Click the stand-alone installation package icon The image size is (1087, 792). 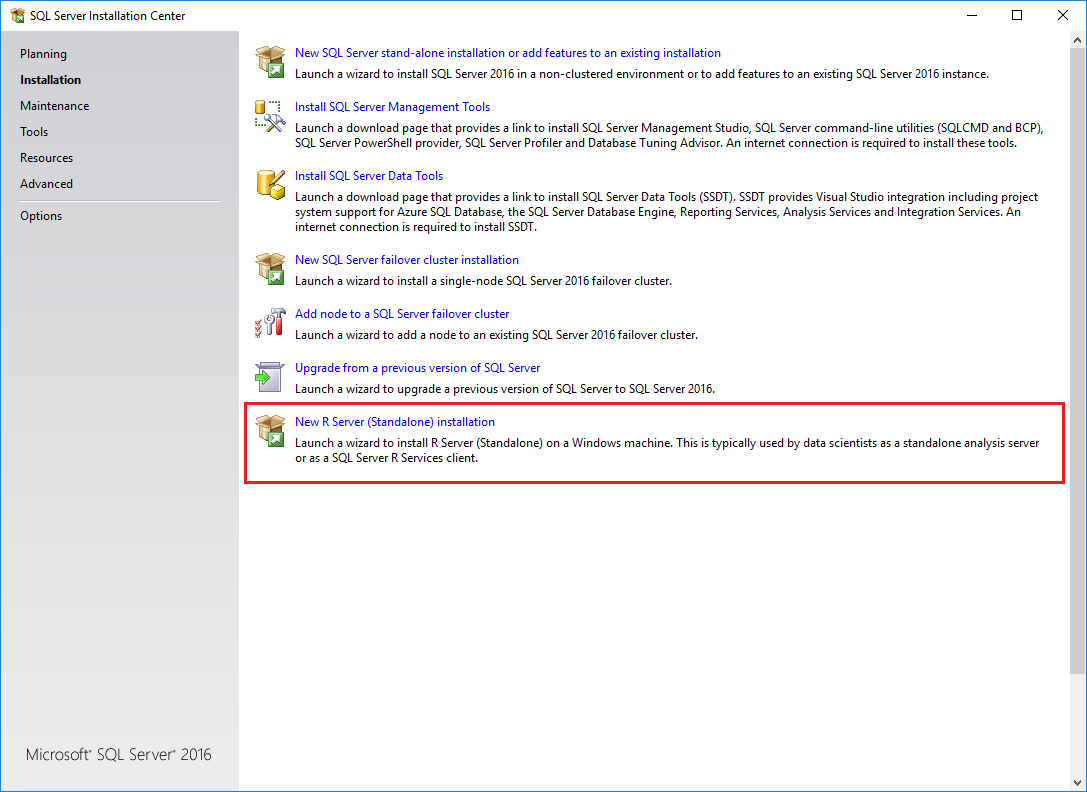(270, 60)
